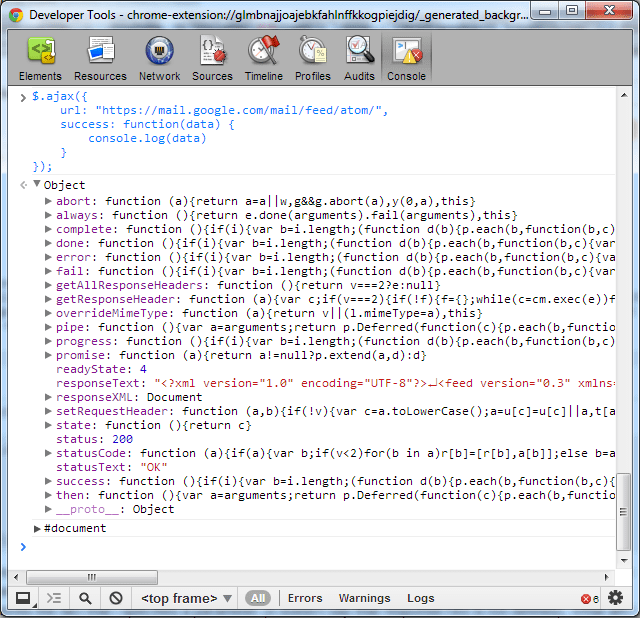Image resolution: width=640 pixels, height=618 pixels.
Task: Expand the setRequestHeader property
Action: 48,411
